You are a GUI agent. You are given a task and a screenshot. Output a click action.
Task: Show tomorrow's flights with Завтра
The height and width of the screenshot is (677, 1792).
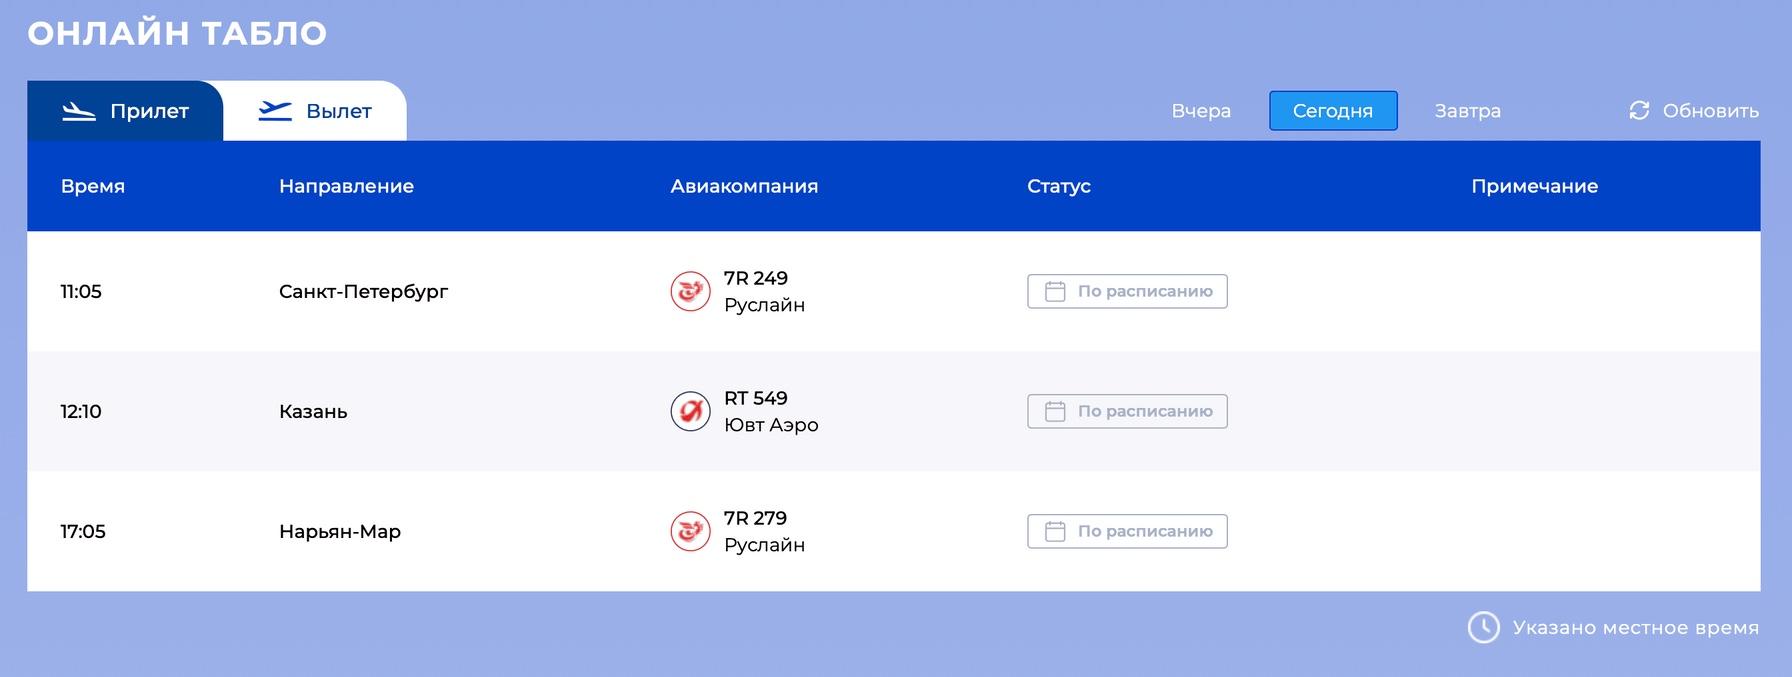1467,111
